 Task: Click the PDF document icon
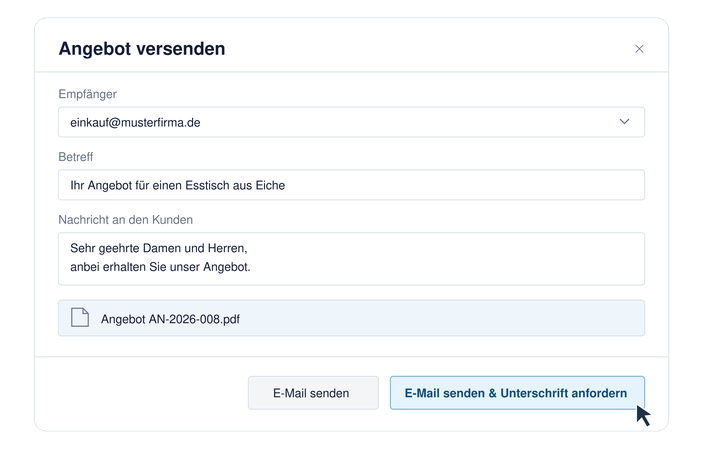coord(80,318)
